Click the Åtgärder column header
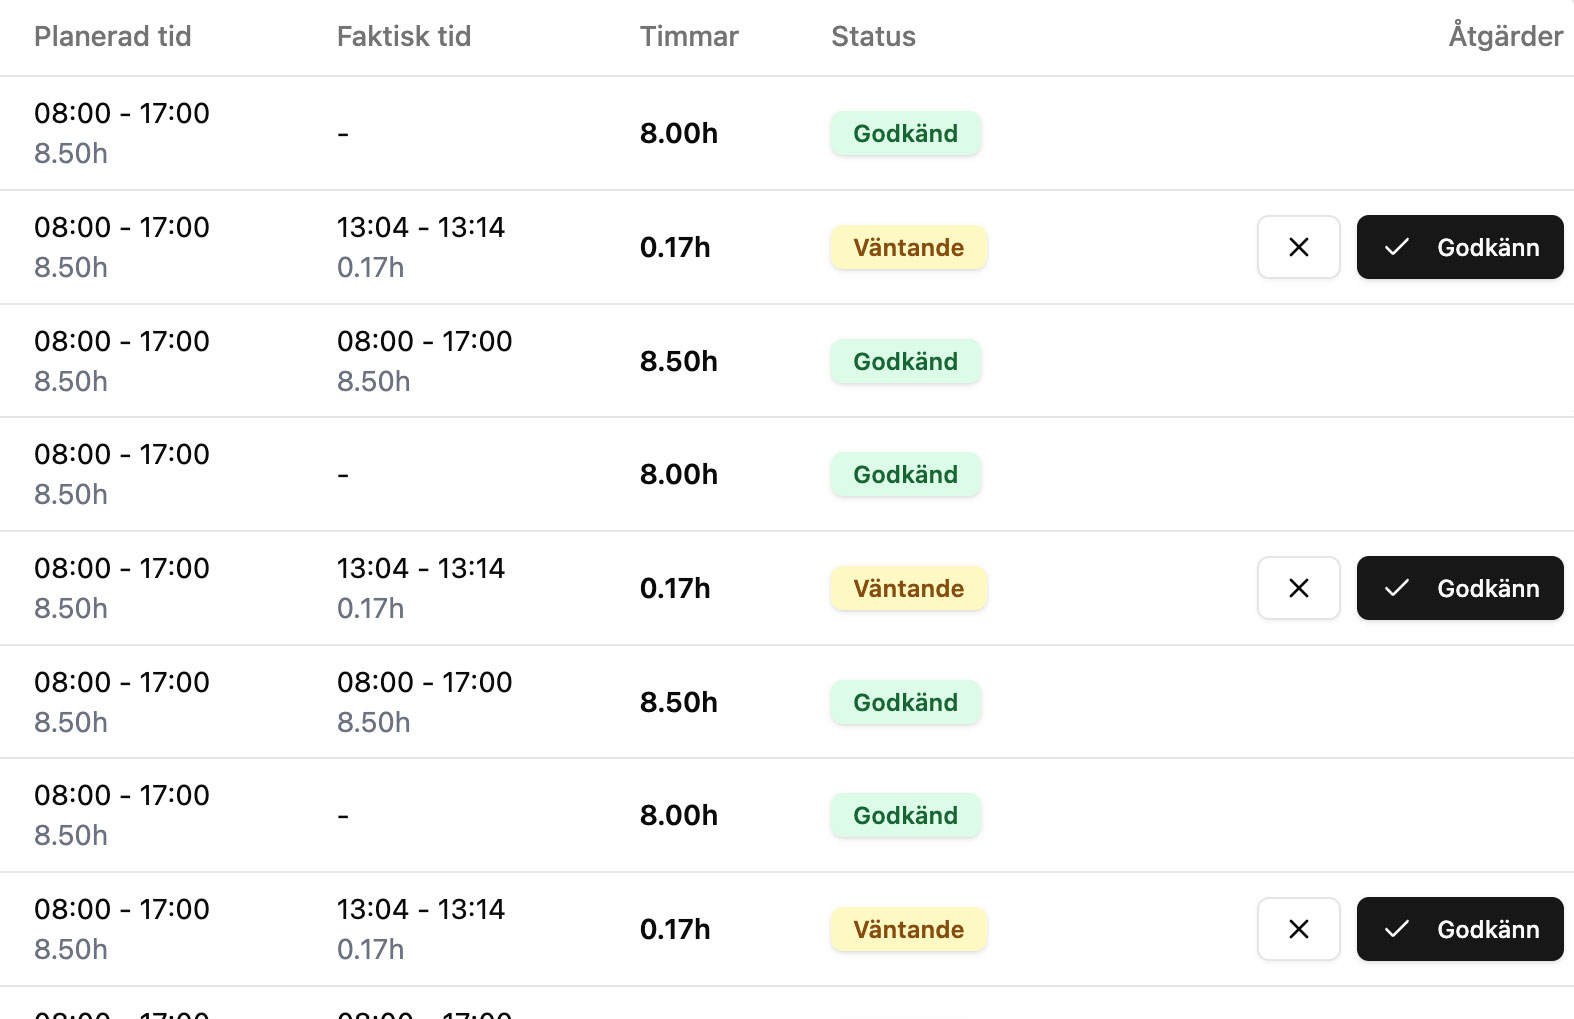The height and width of the screenshot is (1019, 1574). pyautogui.click(x=1505, y=37)
